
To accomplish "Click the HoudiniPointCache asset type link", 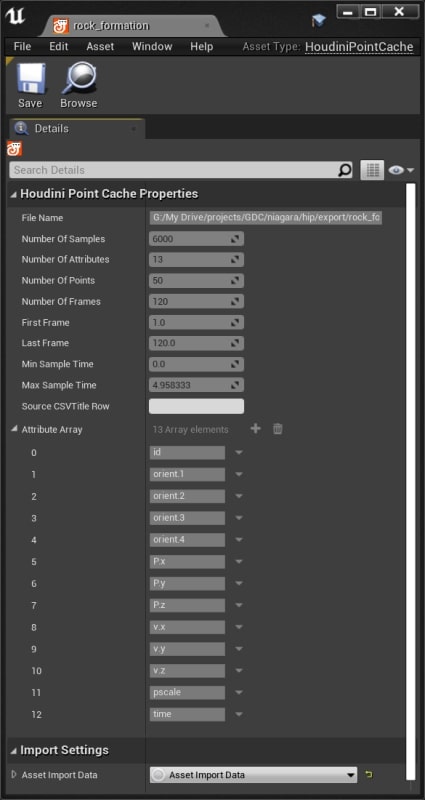I will click(359, 47).
